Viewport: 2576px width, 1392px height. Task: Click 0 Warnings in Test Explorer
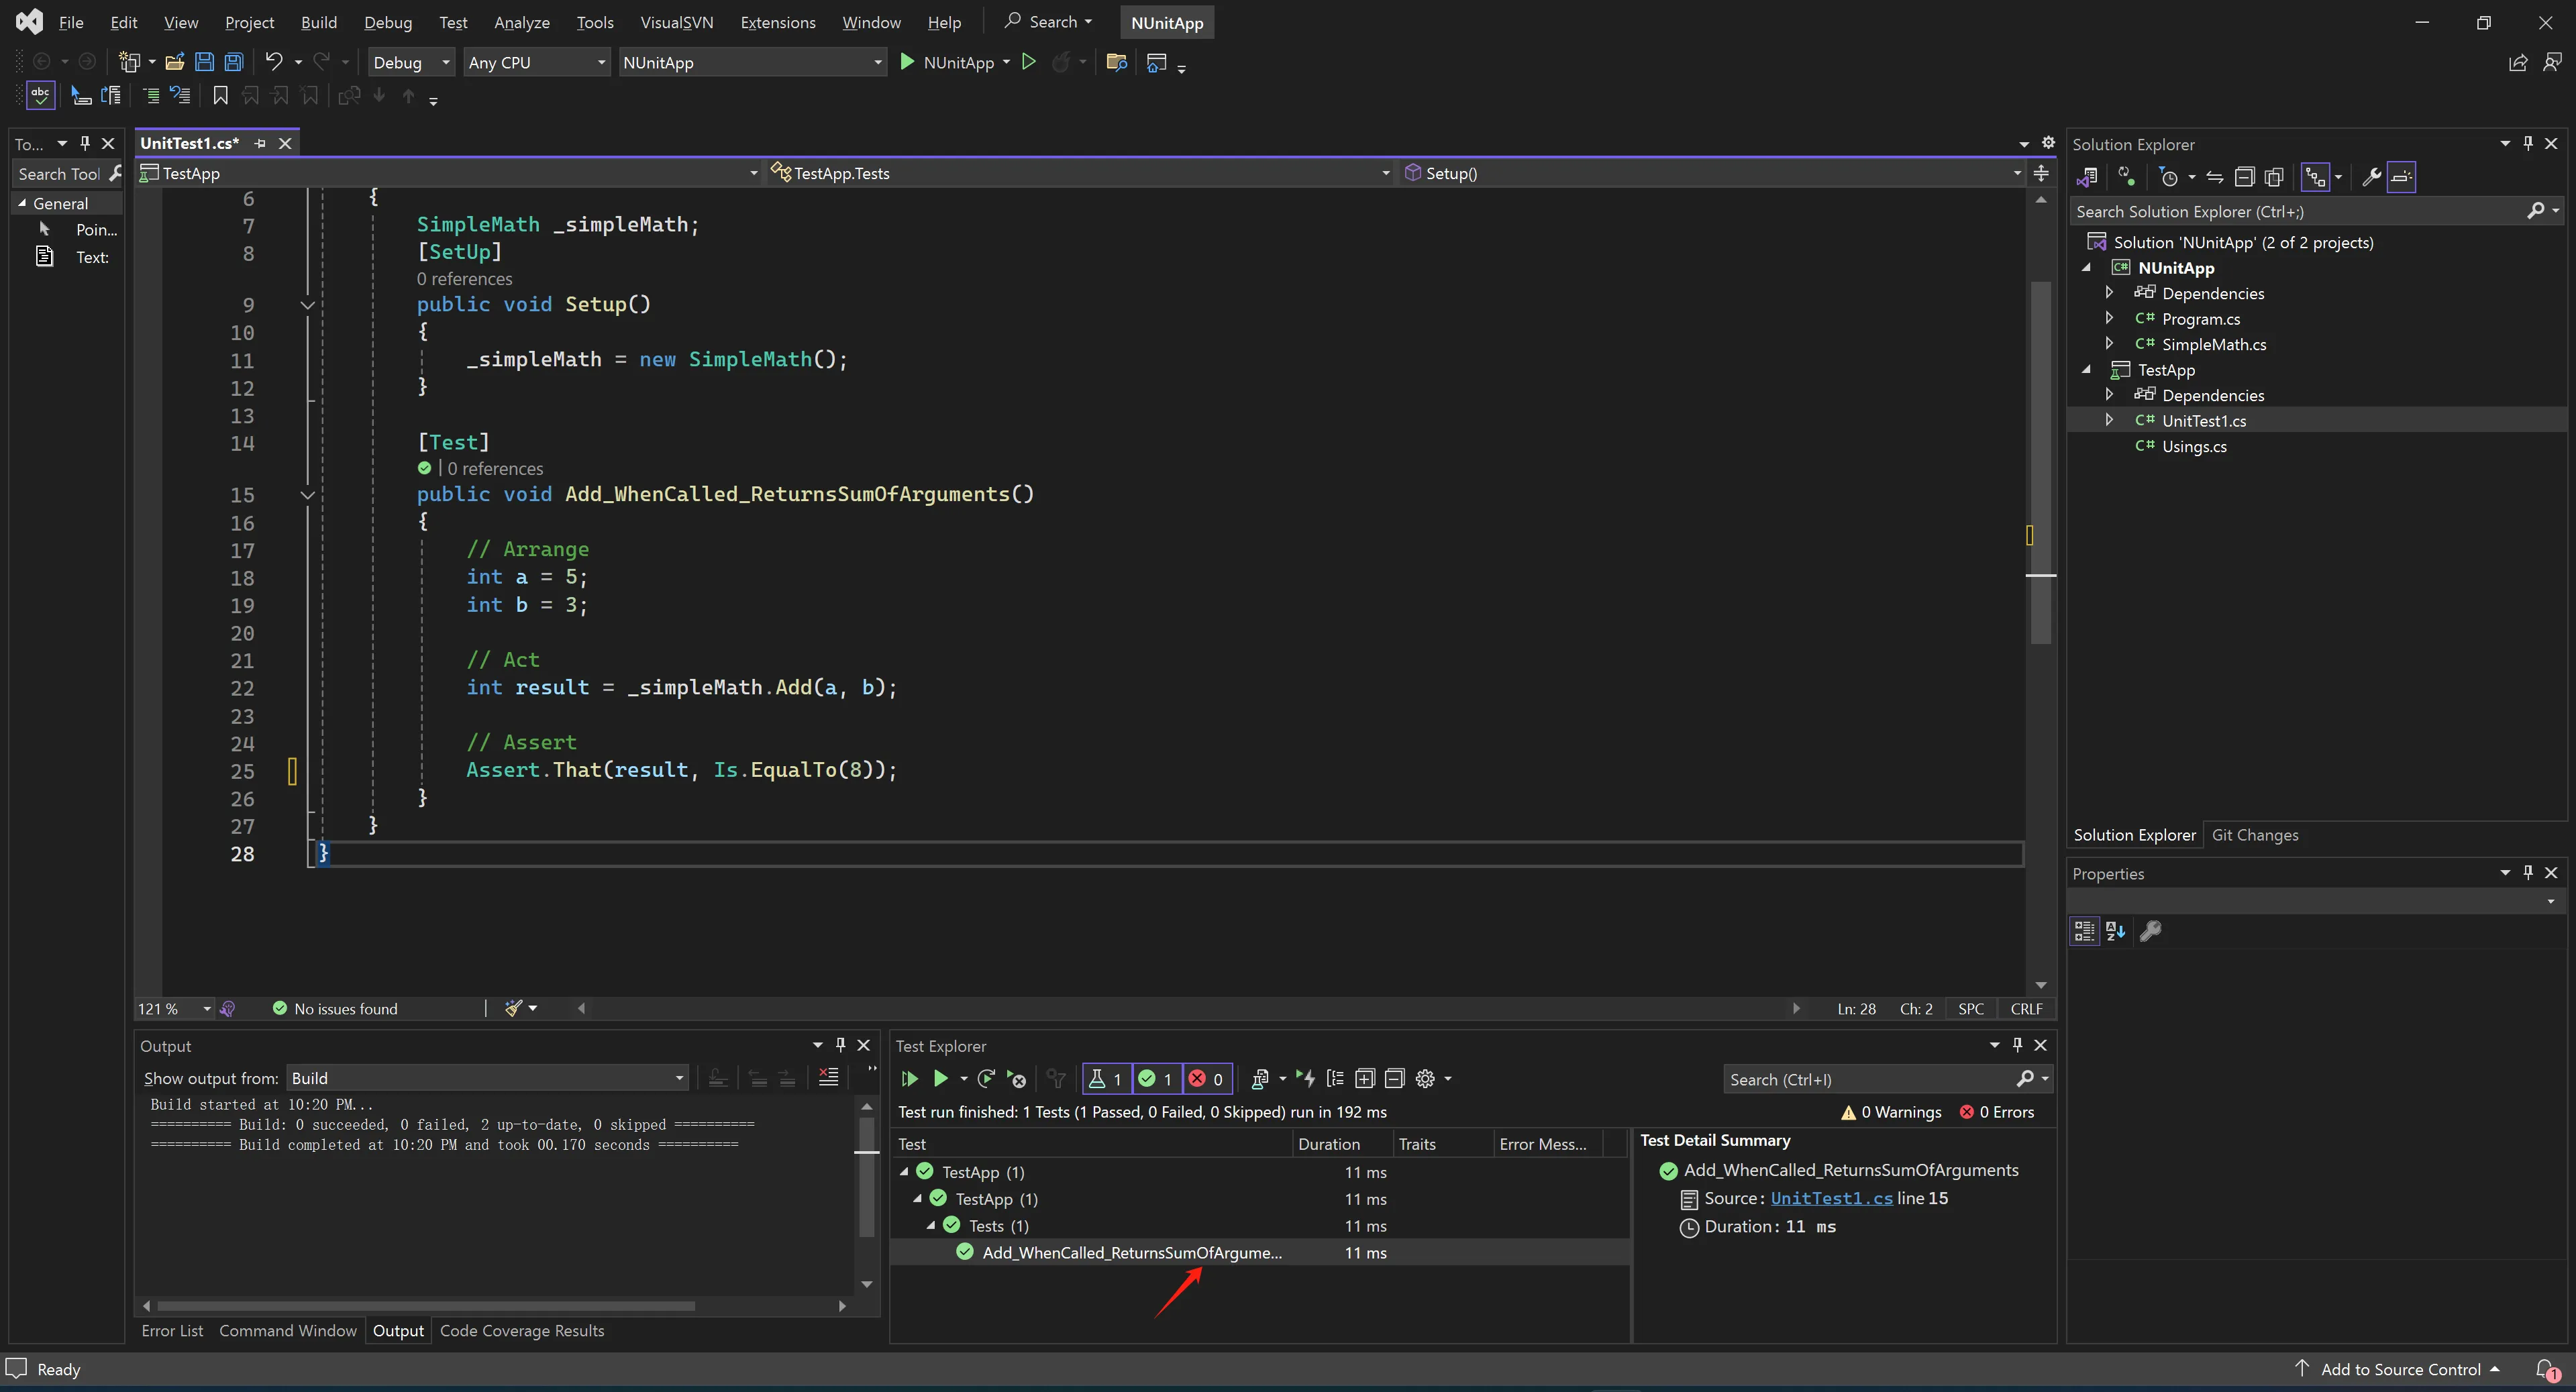coord(1891,1112)
